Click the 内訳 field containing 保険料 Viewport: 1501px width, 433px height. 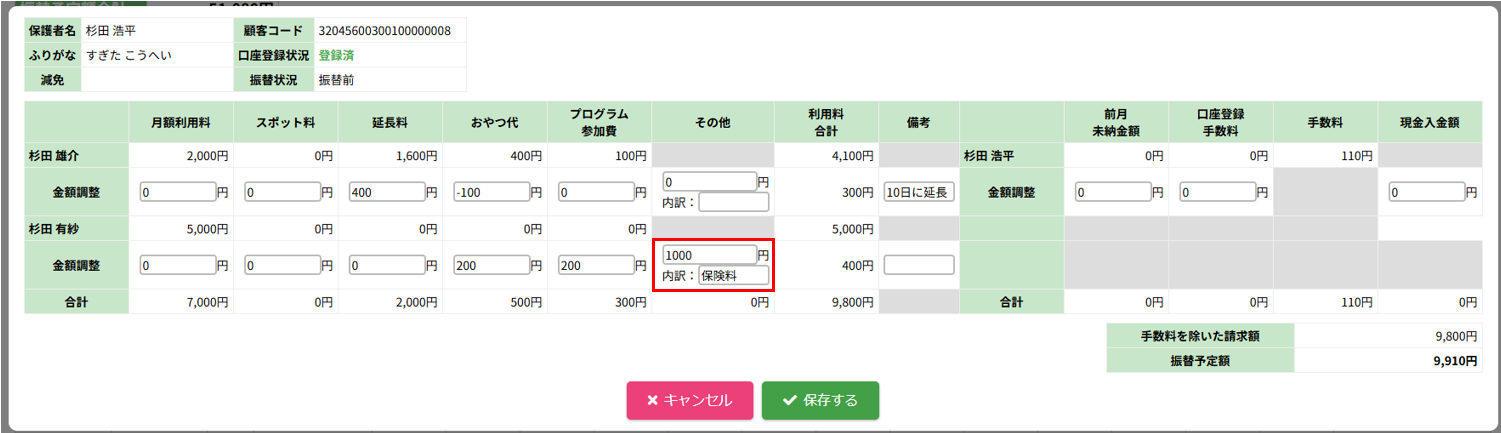[x=733, y=276]
